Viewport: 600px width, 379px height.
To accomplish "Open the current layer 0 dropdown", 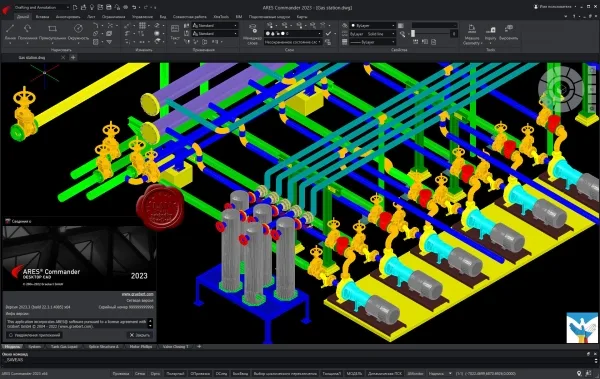I will tap(293, 34).
